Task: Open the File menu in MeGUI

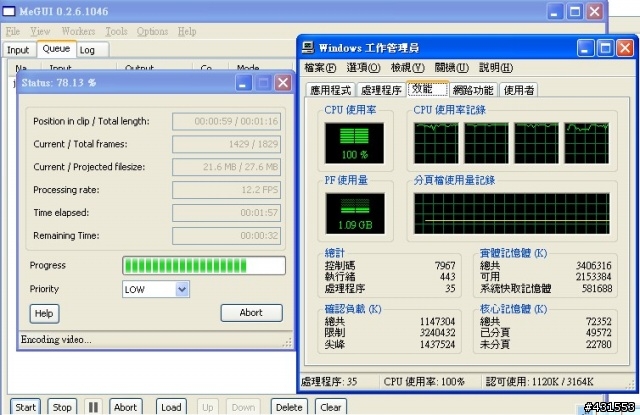Action: [13, 31]
